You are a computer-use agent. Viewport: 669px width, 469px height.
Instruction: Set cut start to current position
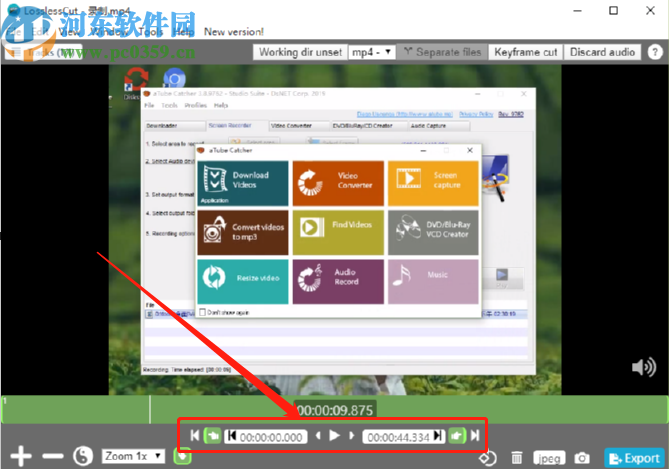212,436
